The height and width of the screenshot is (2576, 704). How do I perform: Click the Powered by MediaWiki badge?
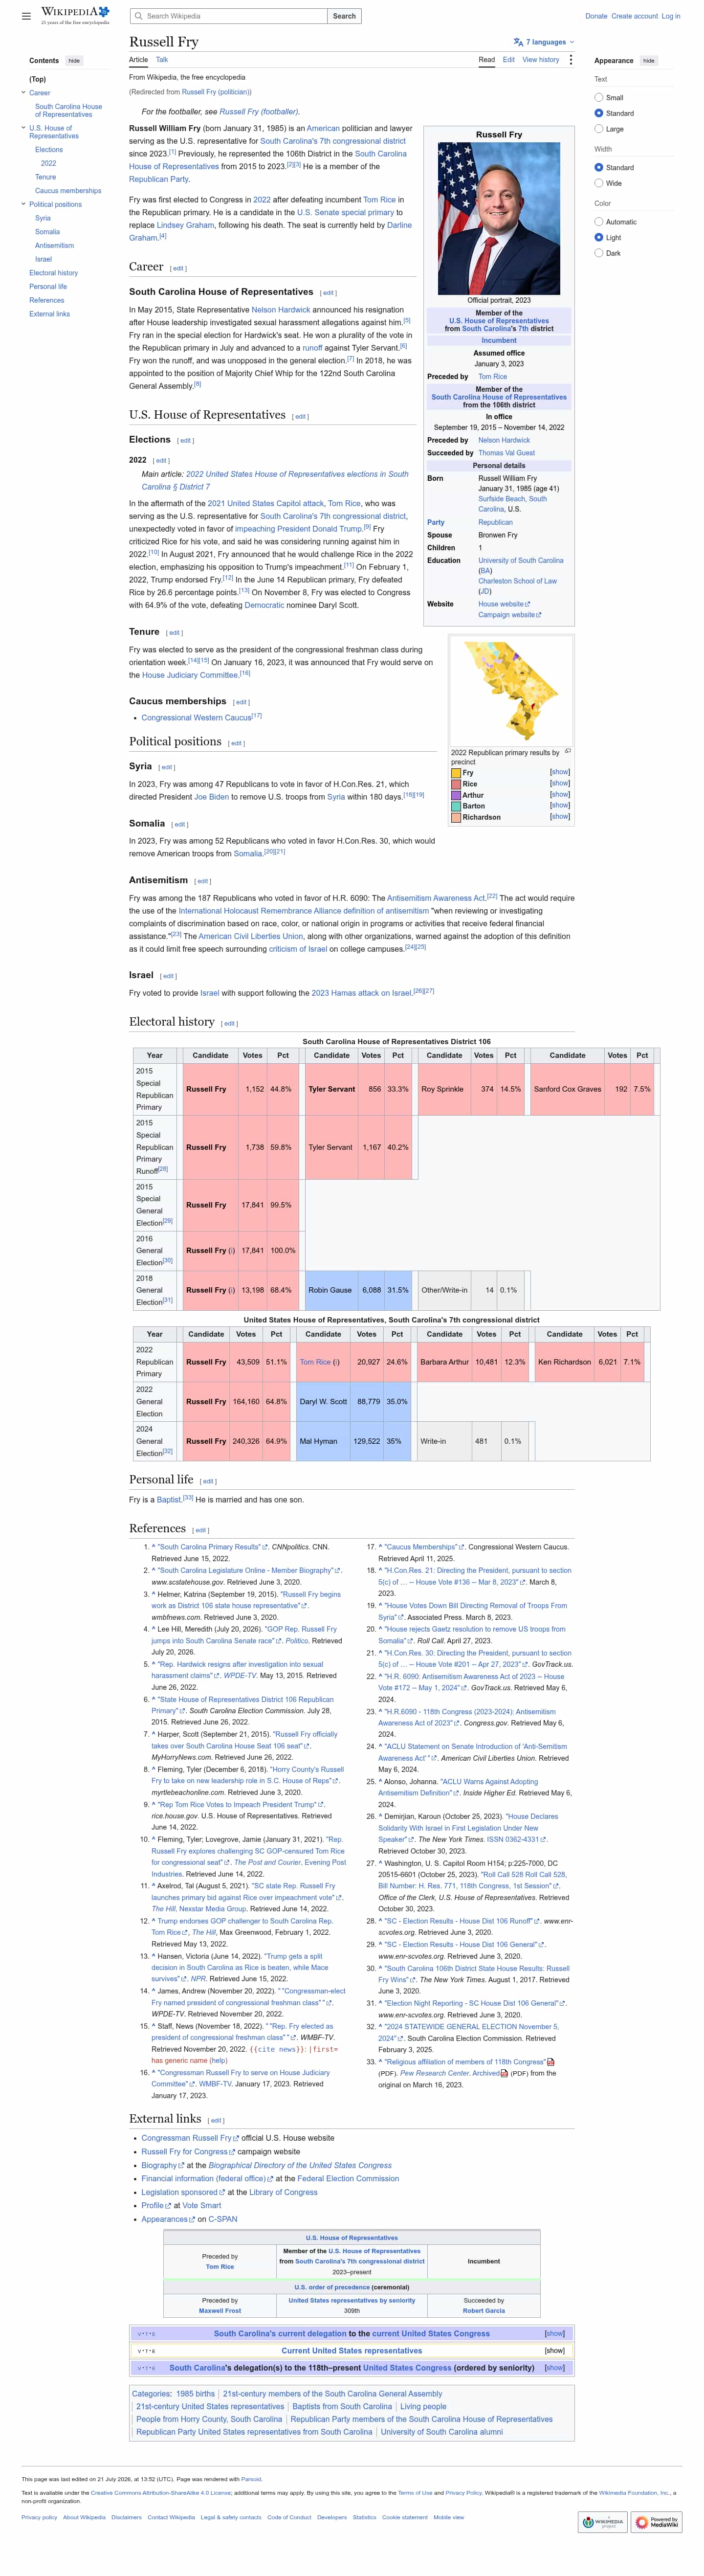[655, 2522]
